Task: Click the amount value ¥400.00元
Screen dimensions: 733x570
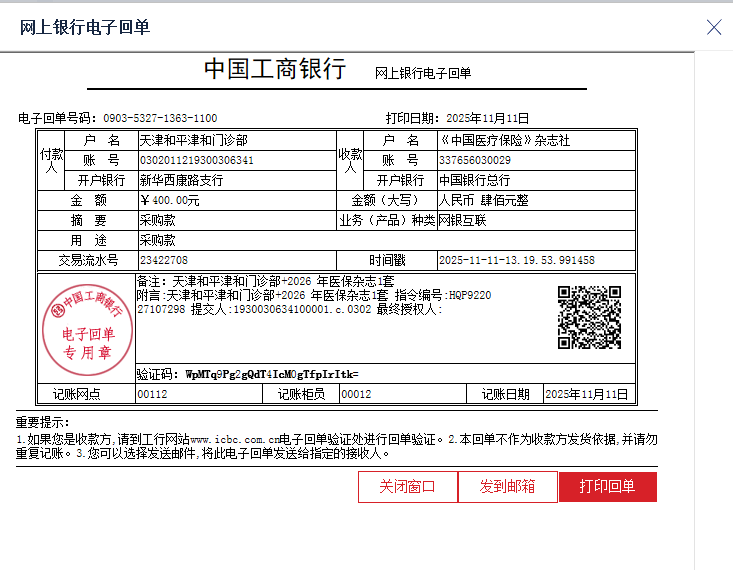Action: click(169, 200)
